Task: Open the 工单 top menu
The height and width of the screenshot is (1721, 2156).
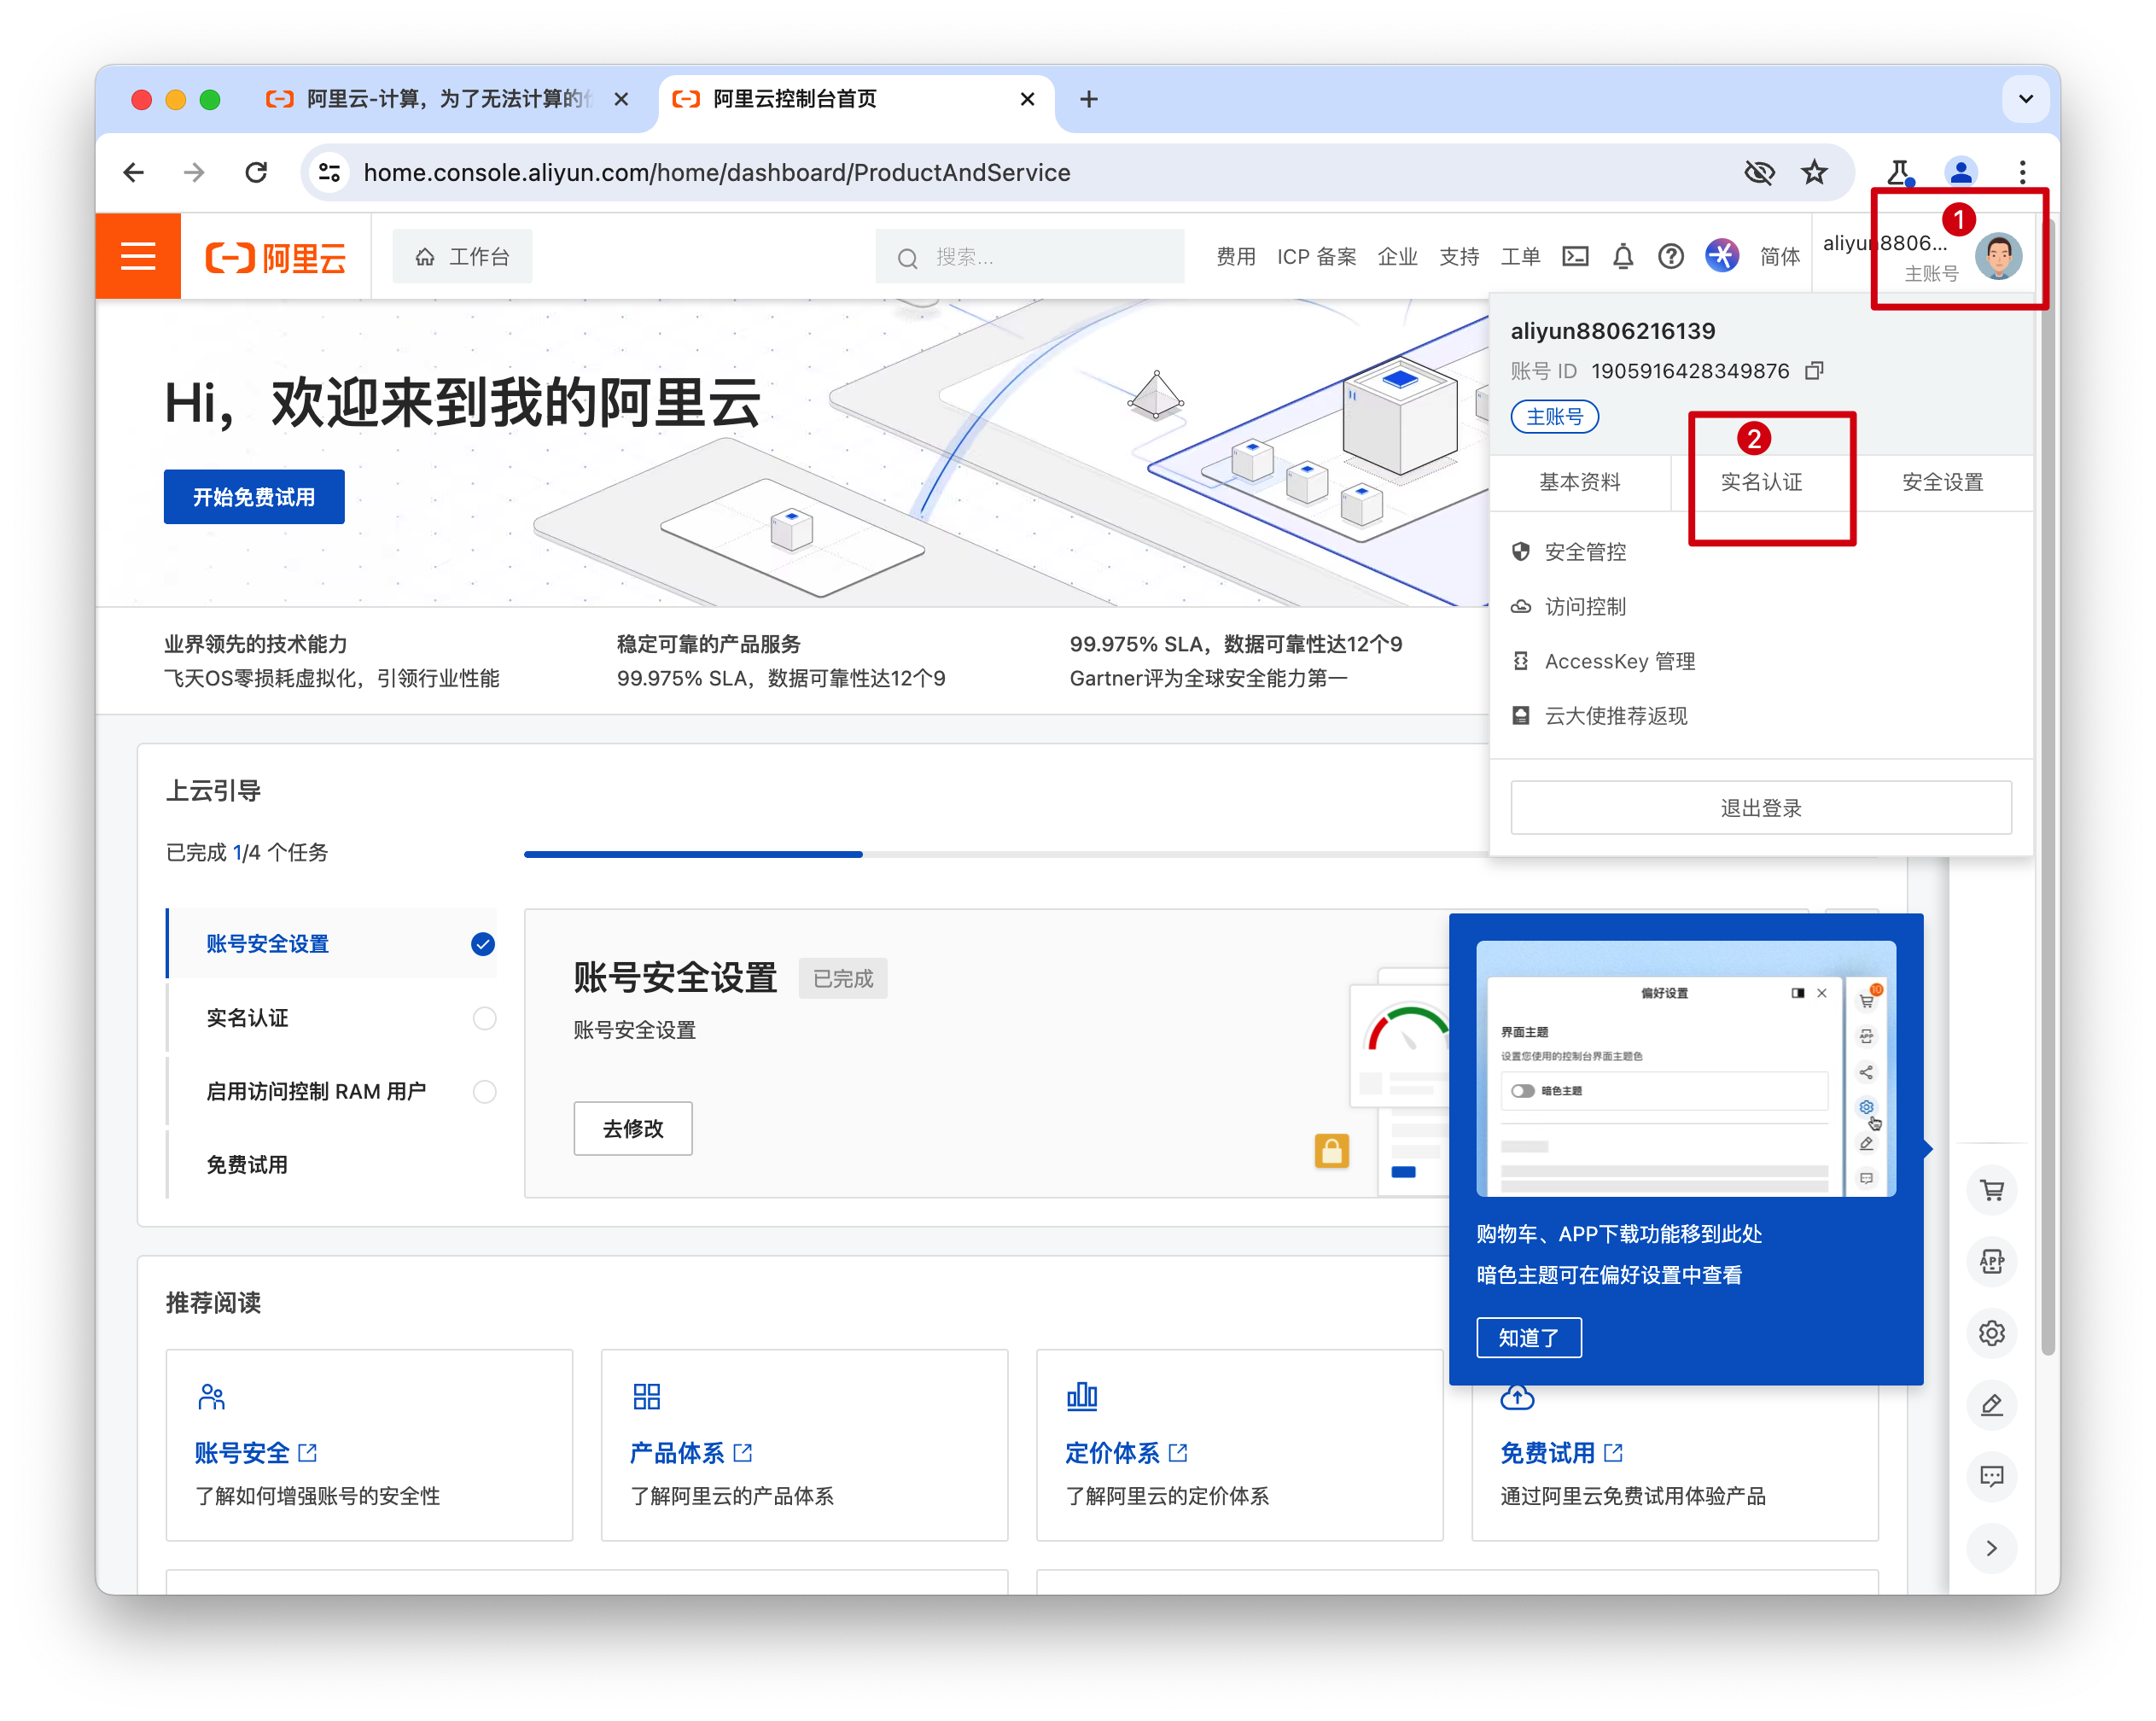Action: tap(1520, 257)
